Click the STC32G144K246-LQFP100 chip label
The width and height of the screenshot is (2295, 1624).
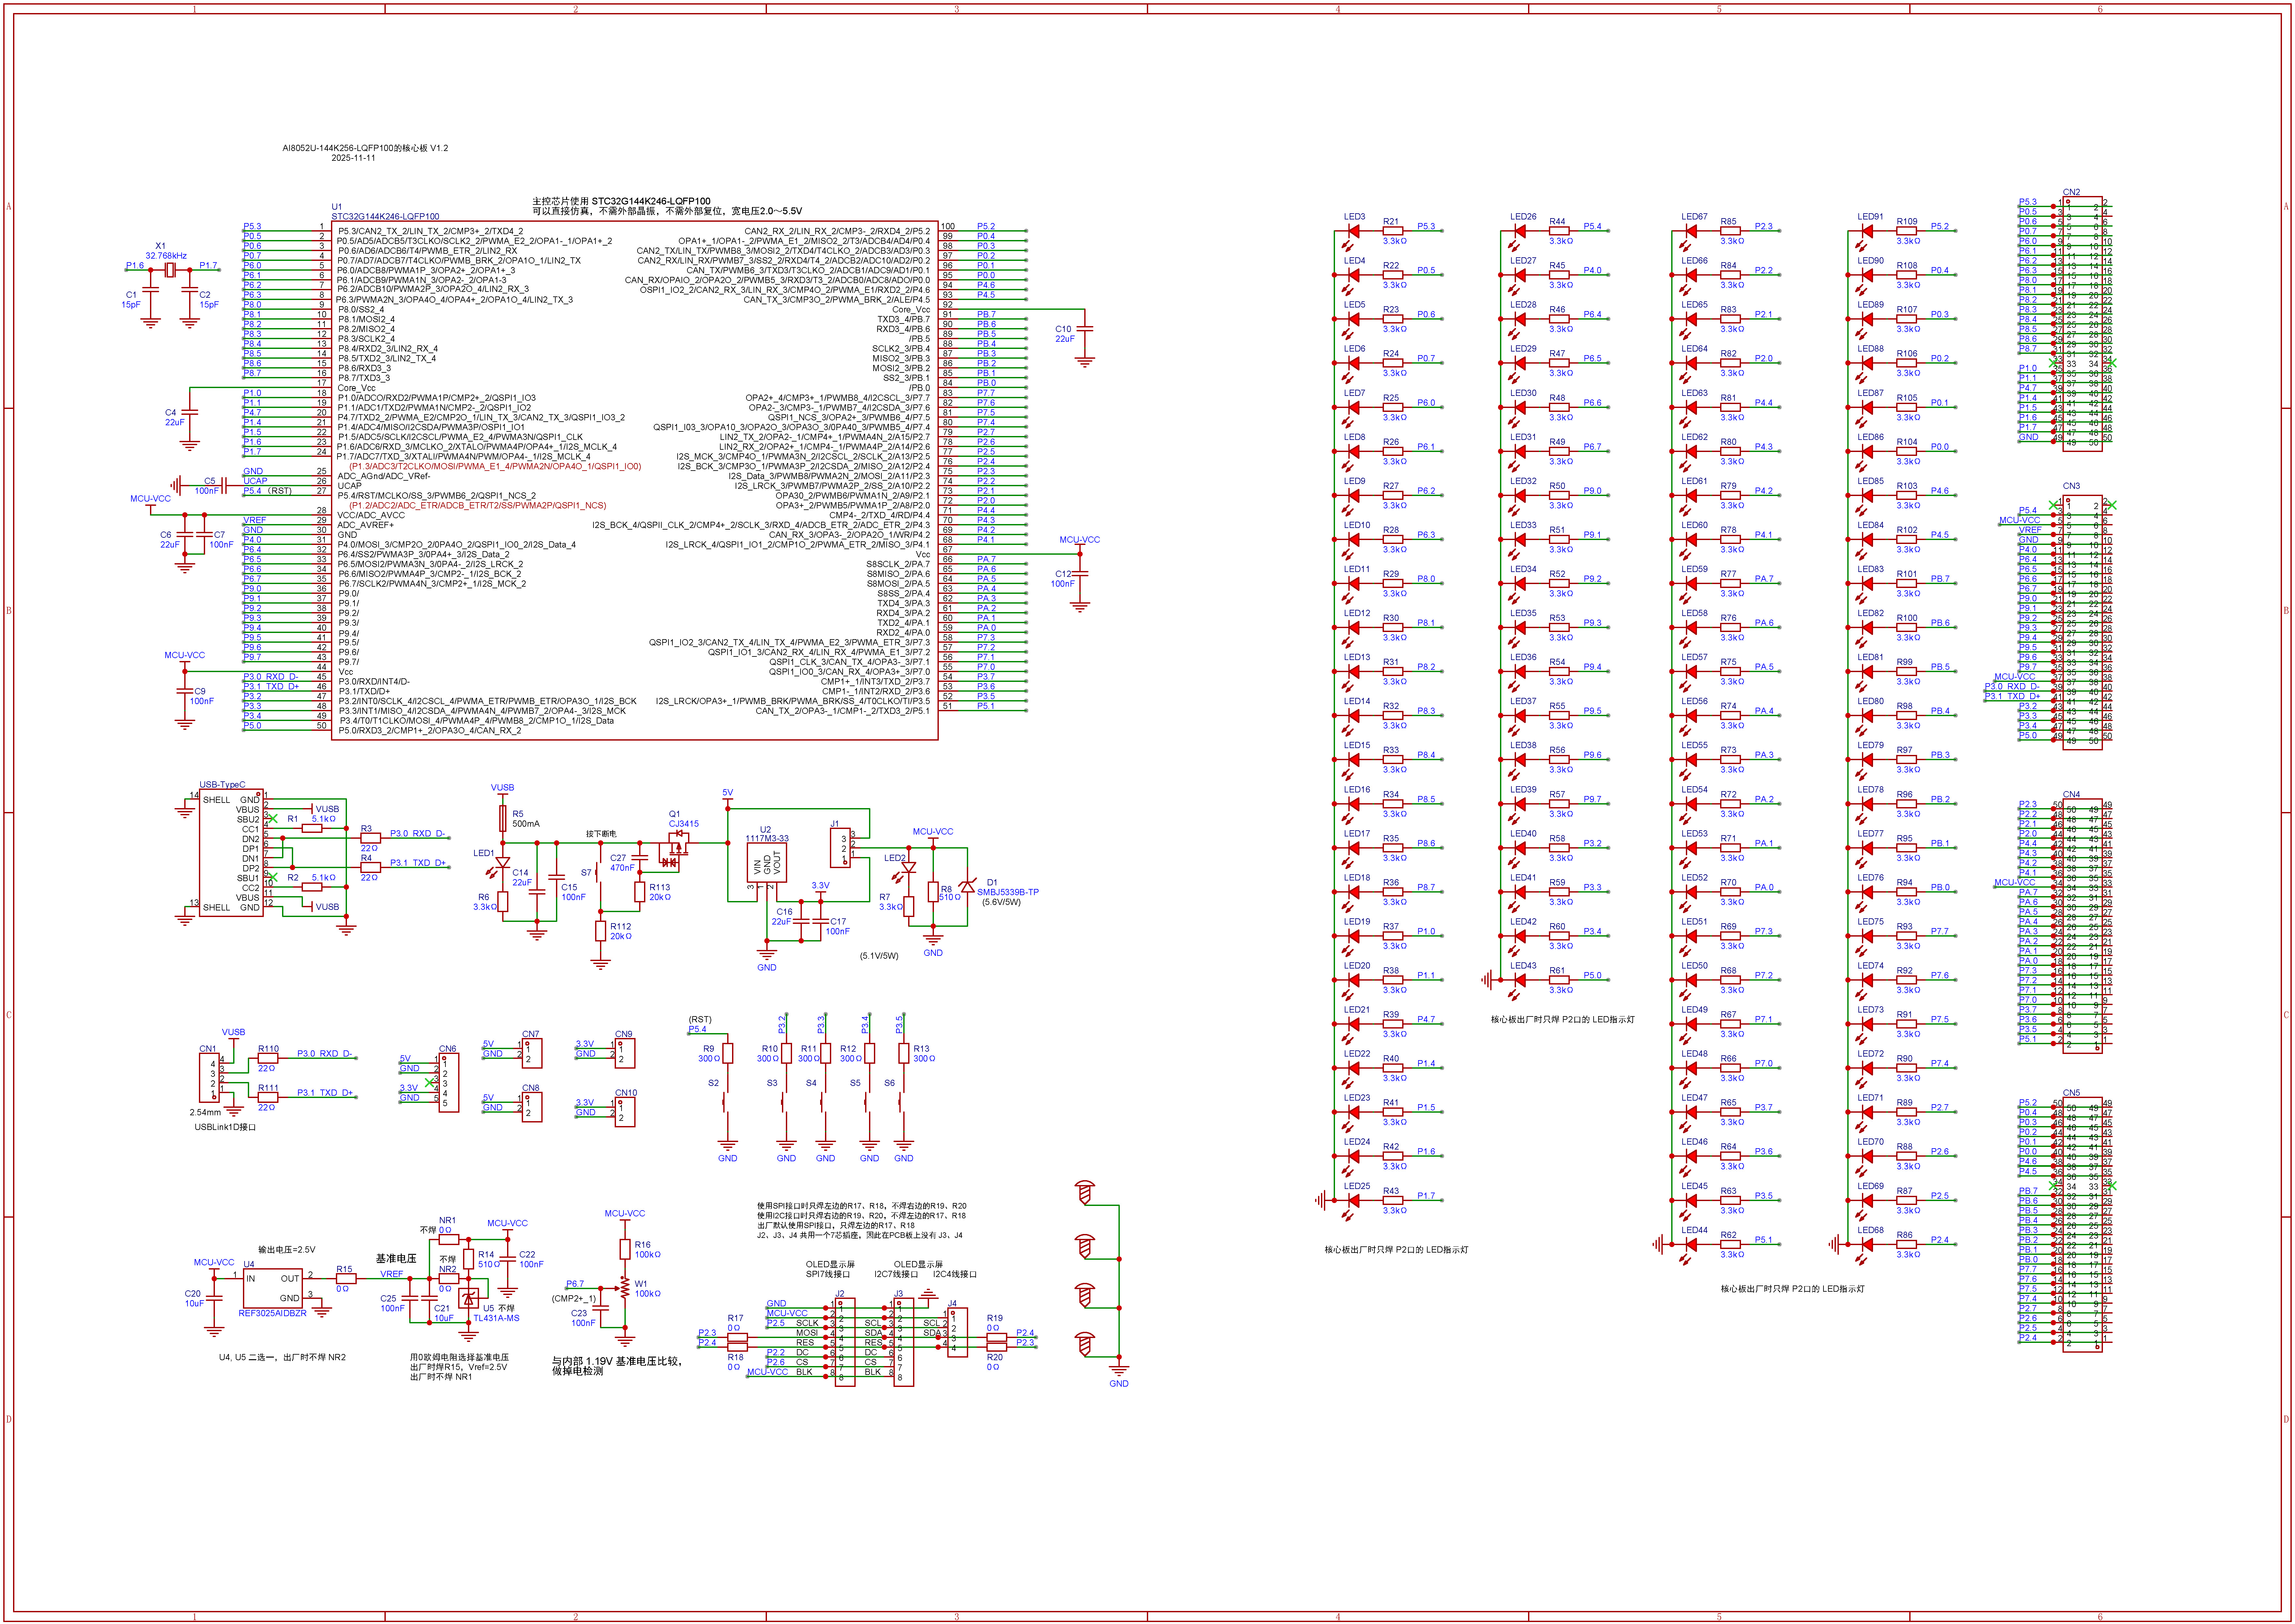tap(385, 216)
